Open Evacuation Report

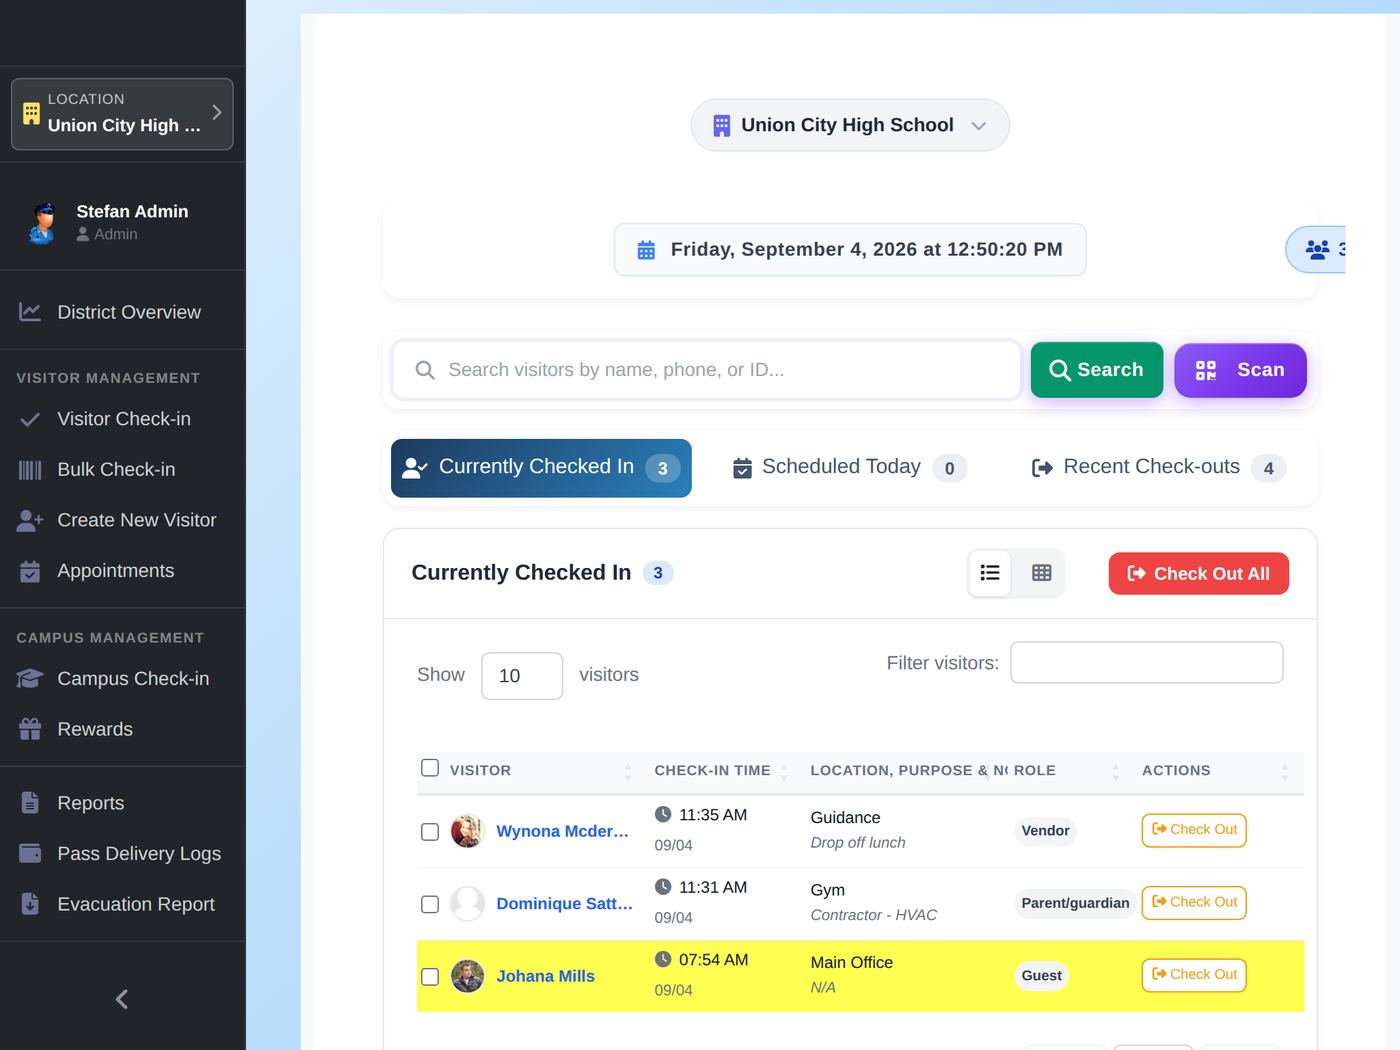point(122,904)
